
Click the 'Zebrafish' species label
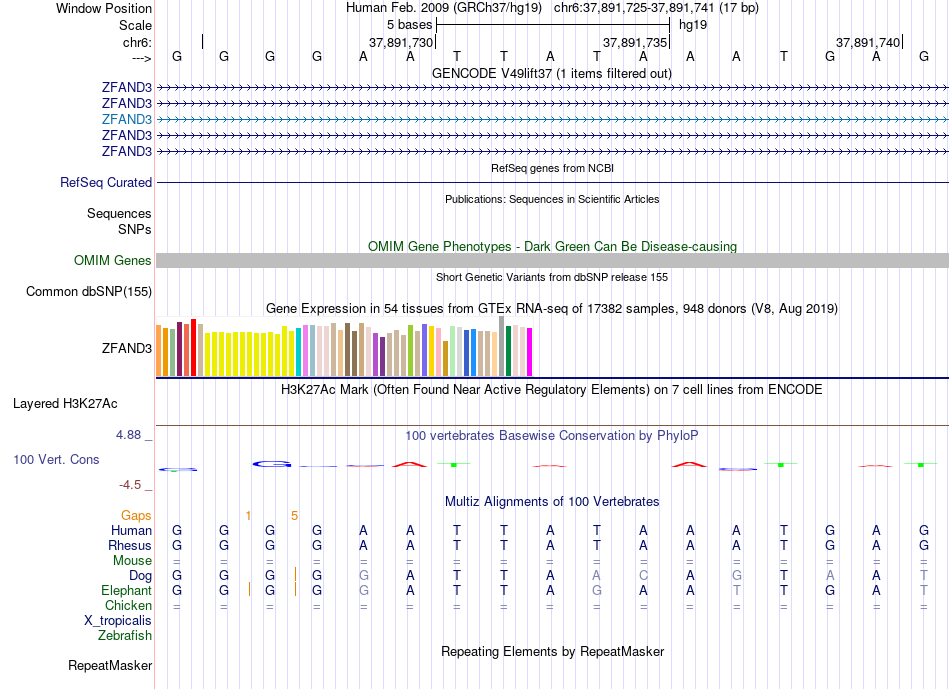(x=125, y=636)
